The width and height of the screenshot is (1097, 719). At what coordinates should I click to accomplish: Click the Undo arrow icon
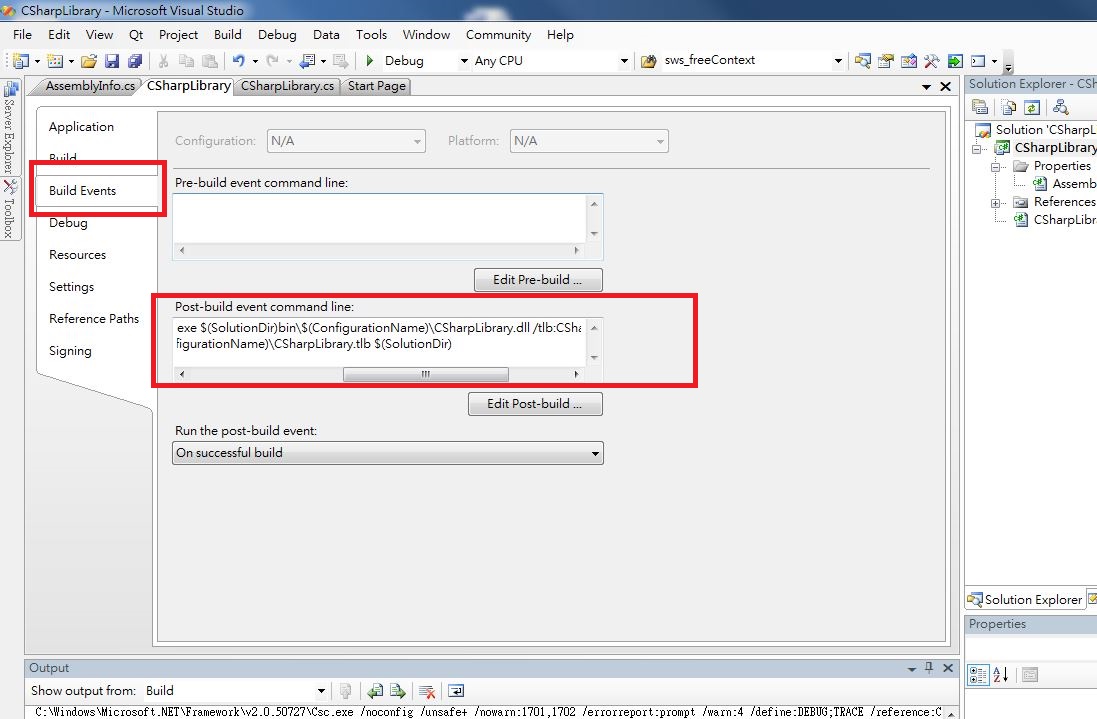tap(239, 61)
